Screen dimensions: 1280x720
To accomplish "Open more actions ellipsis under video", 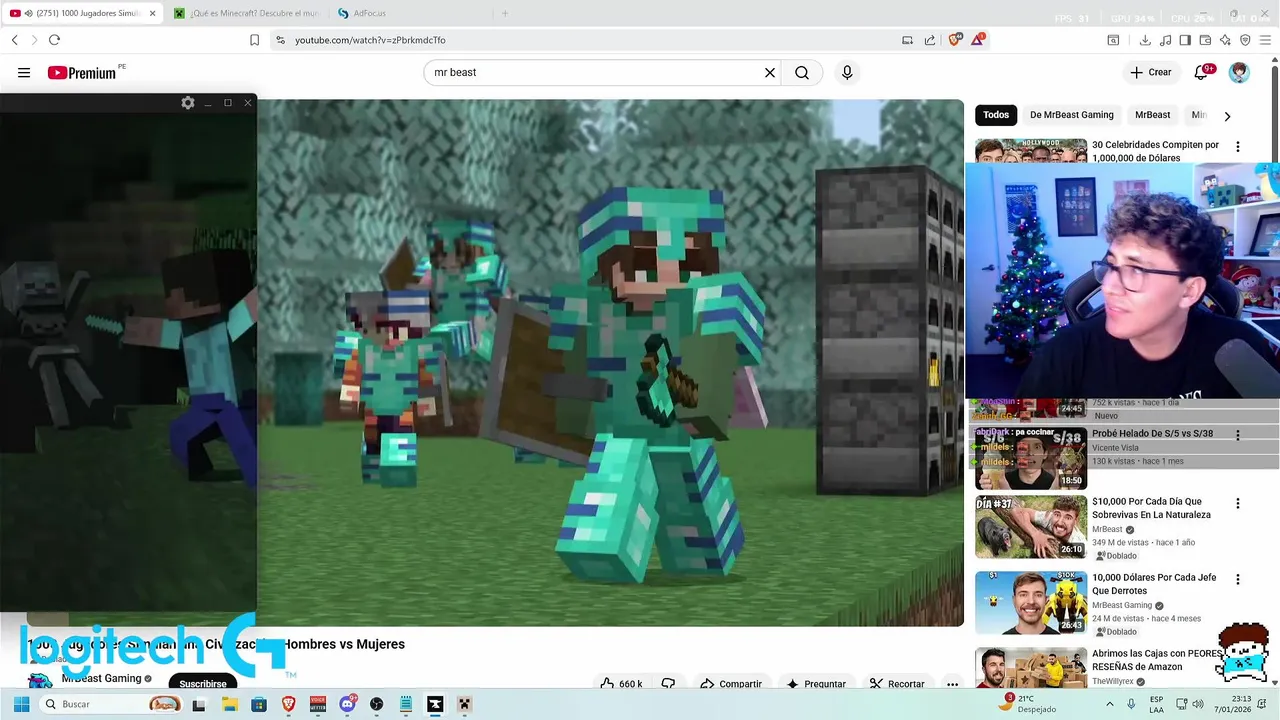I will point(952,684).
